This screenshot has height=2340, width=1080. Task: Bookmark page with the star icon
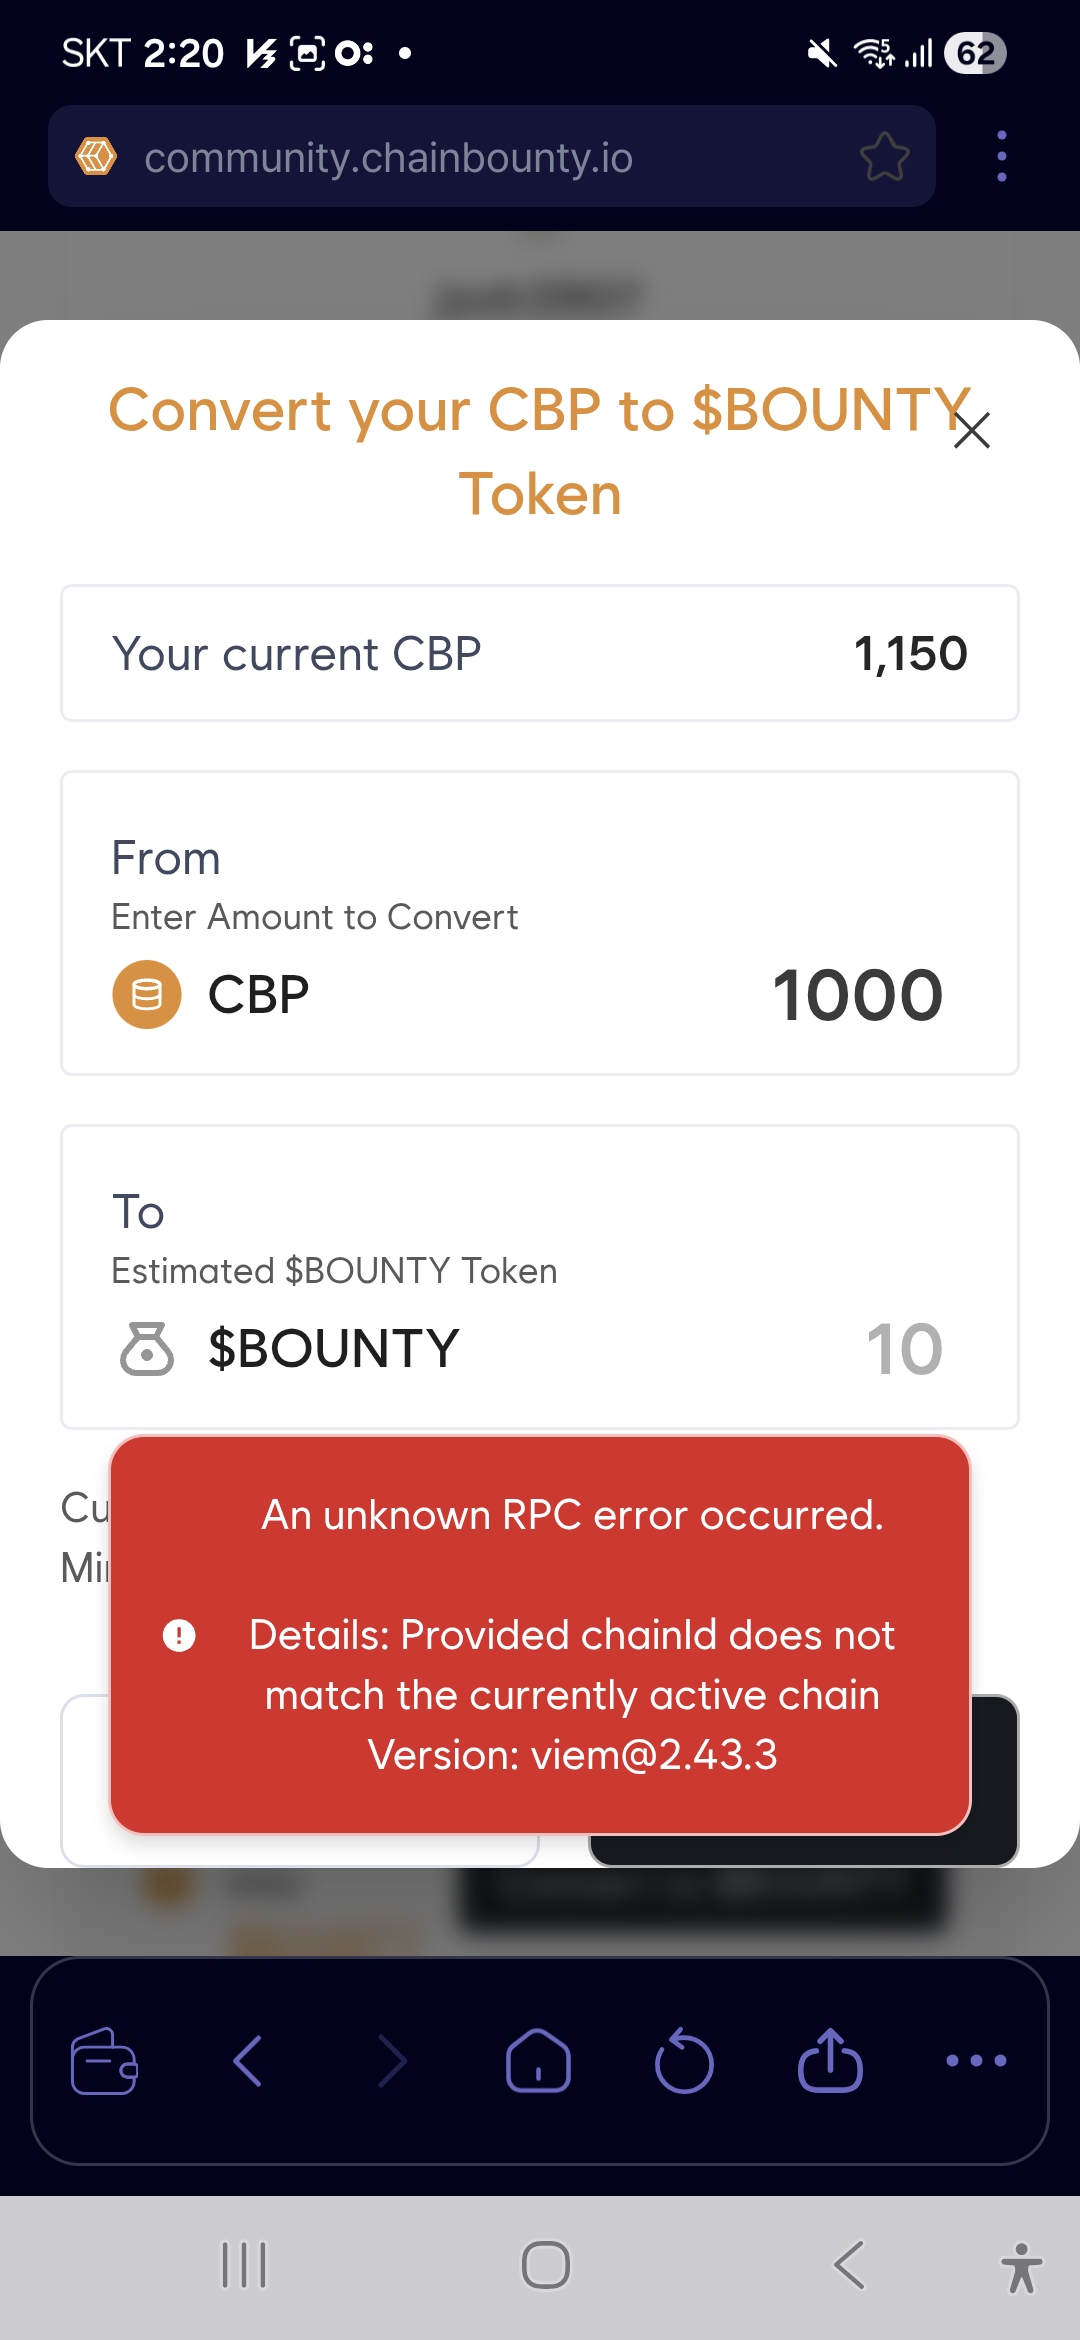click(x=884, y=157)
